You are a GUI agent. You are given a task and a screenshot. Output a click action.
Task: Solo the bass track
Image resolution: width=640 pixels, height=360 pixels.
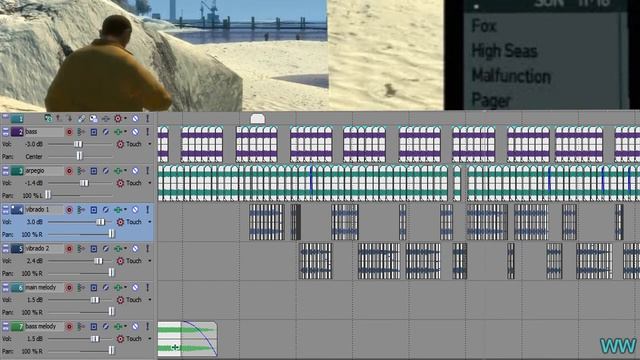147,132
